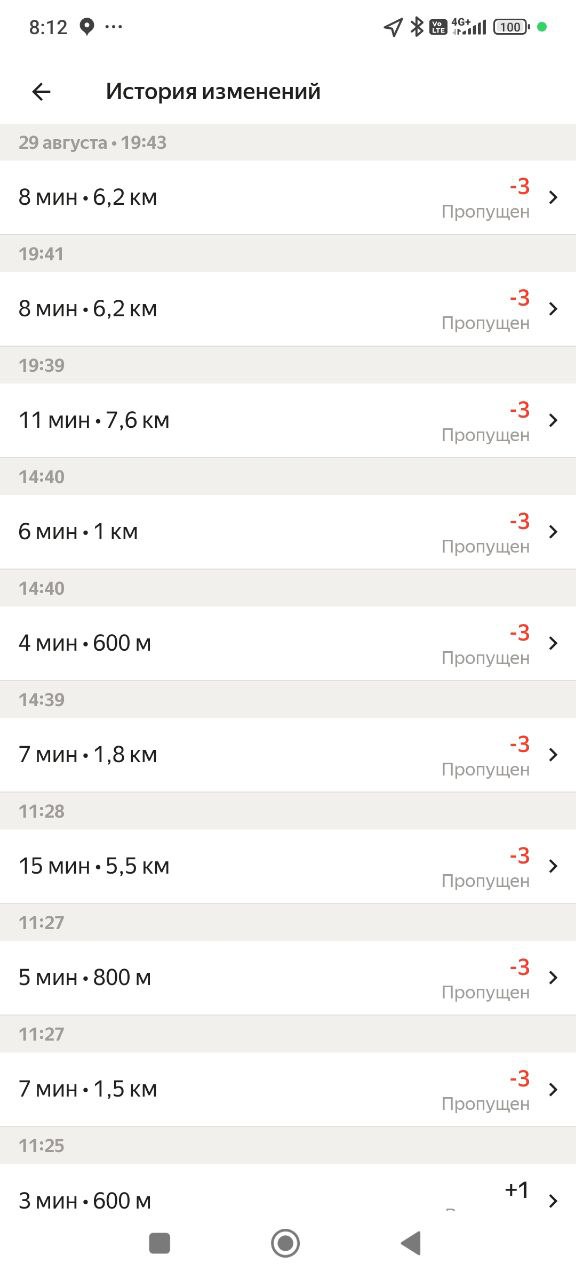Open Android recent apps square button

click(159, 1243)
